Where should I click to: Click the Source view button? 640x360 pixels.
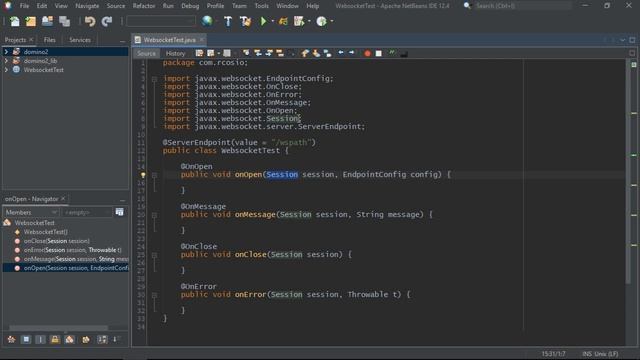[146, 53]
